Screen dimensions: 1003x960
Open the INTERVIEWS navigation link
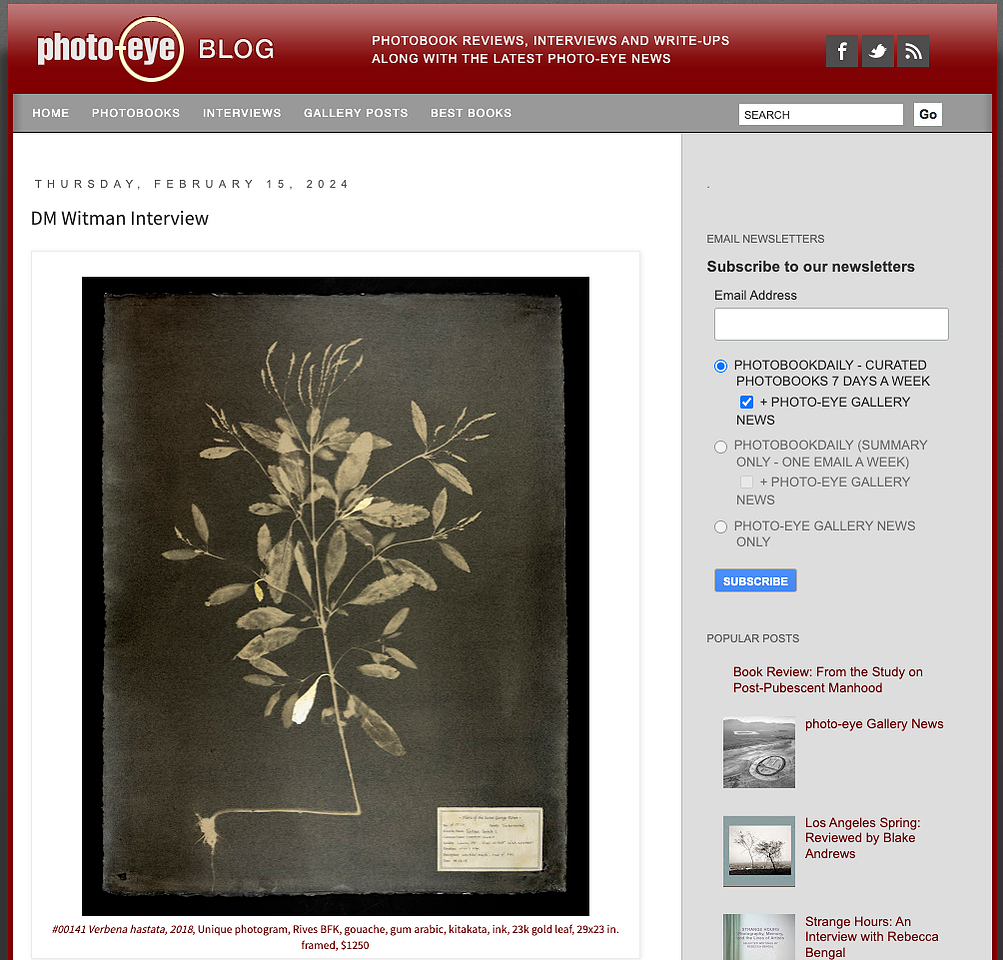pyautogui.click(x=242, y=113)
